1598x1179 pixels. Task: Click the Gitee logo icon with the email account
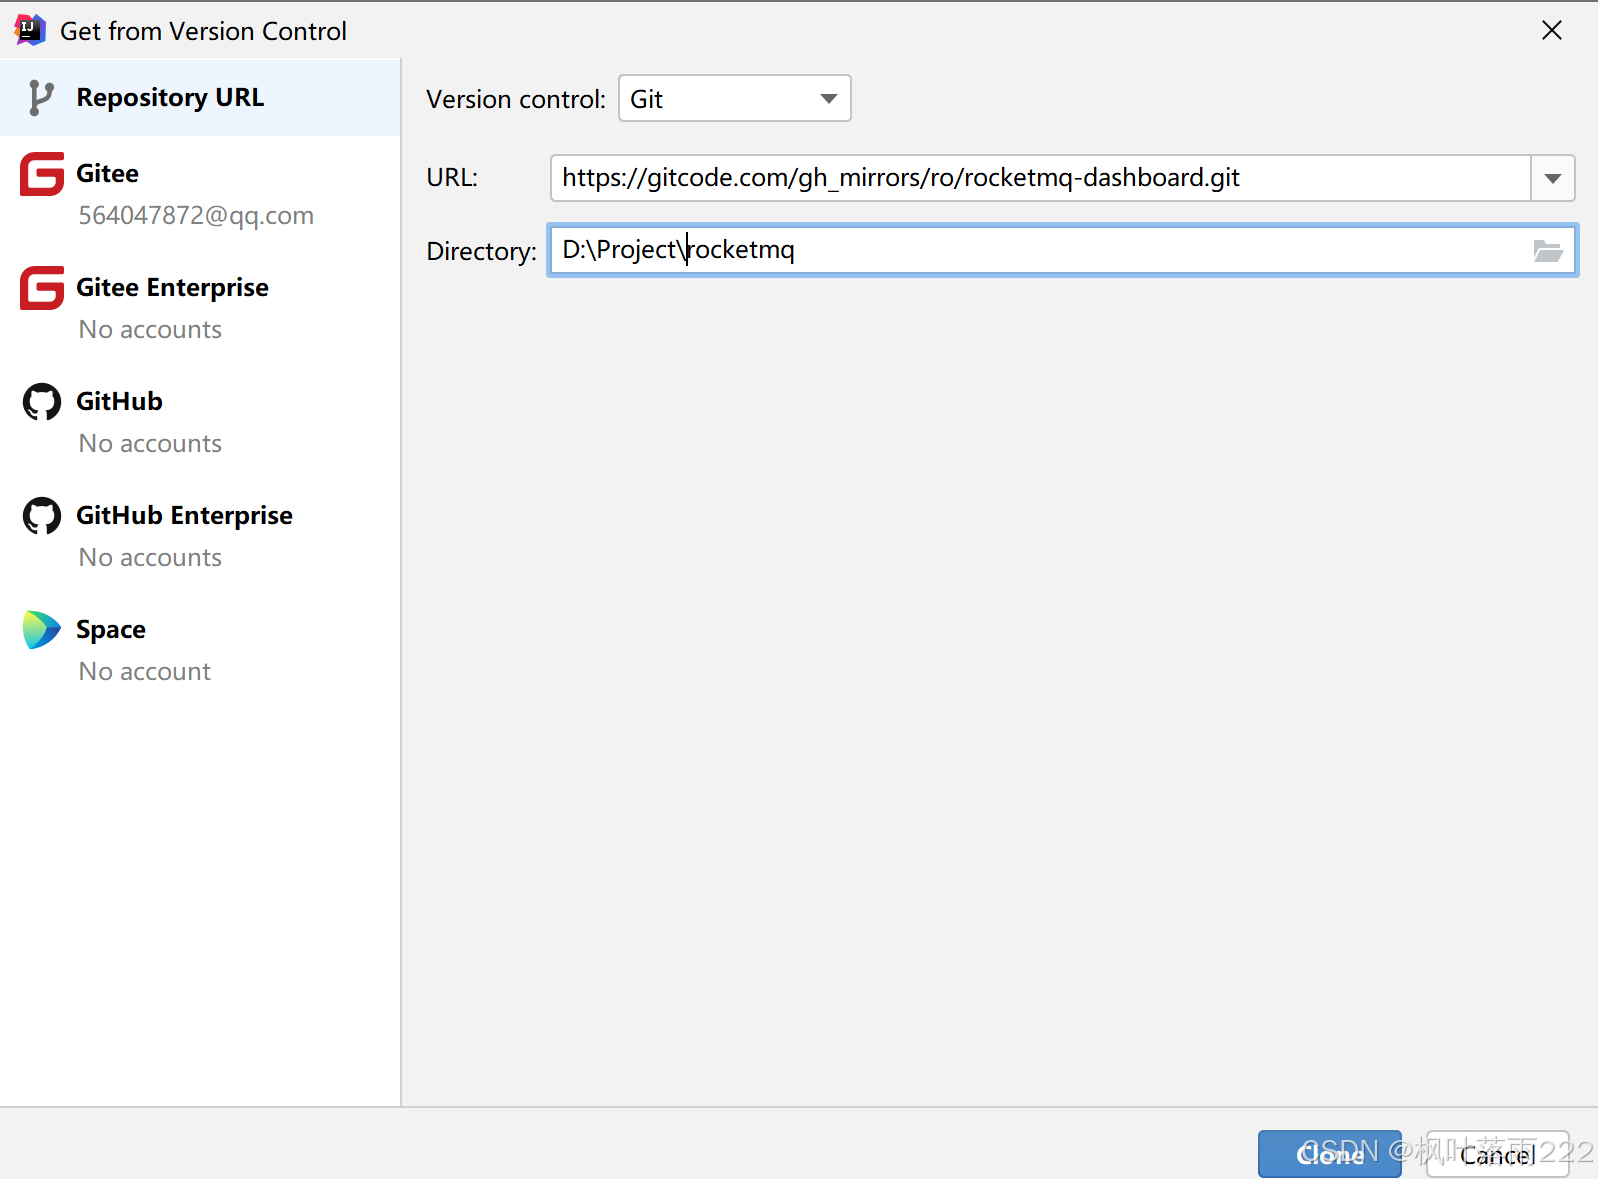tap(42, 174)
